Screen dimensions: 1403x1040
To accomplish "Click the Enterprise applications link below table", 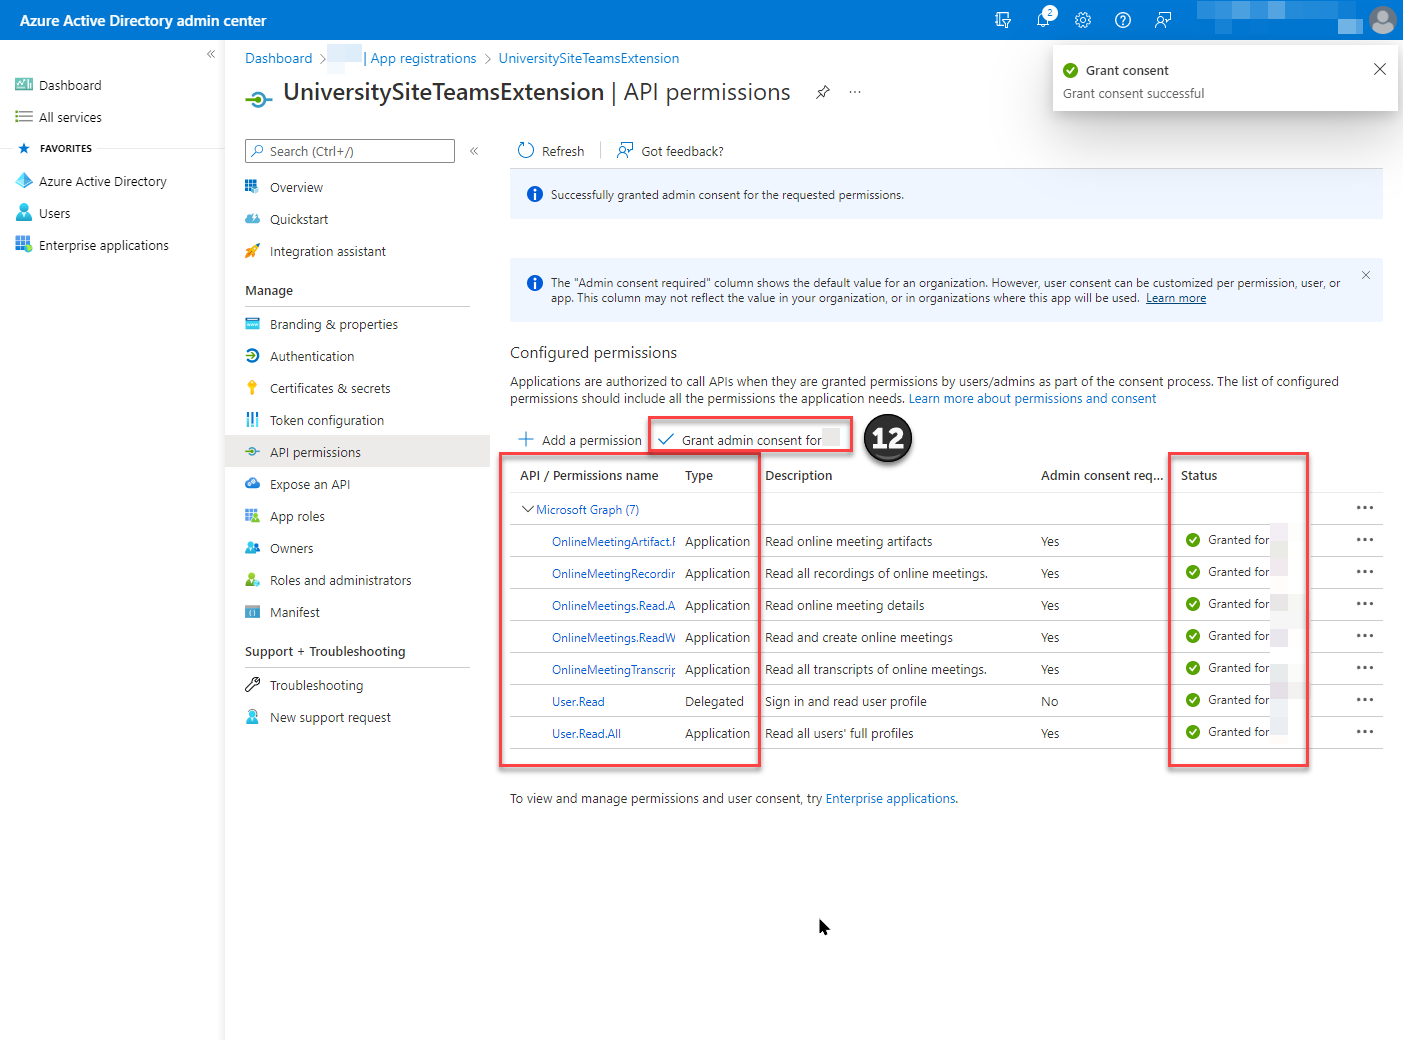I will coord(890,798).
